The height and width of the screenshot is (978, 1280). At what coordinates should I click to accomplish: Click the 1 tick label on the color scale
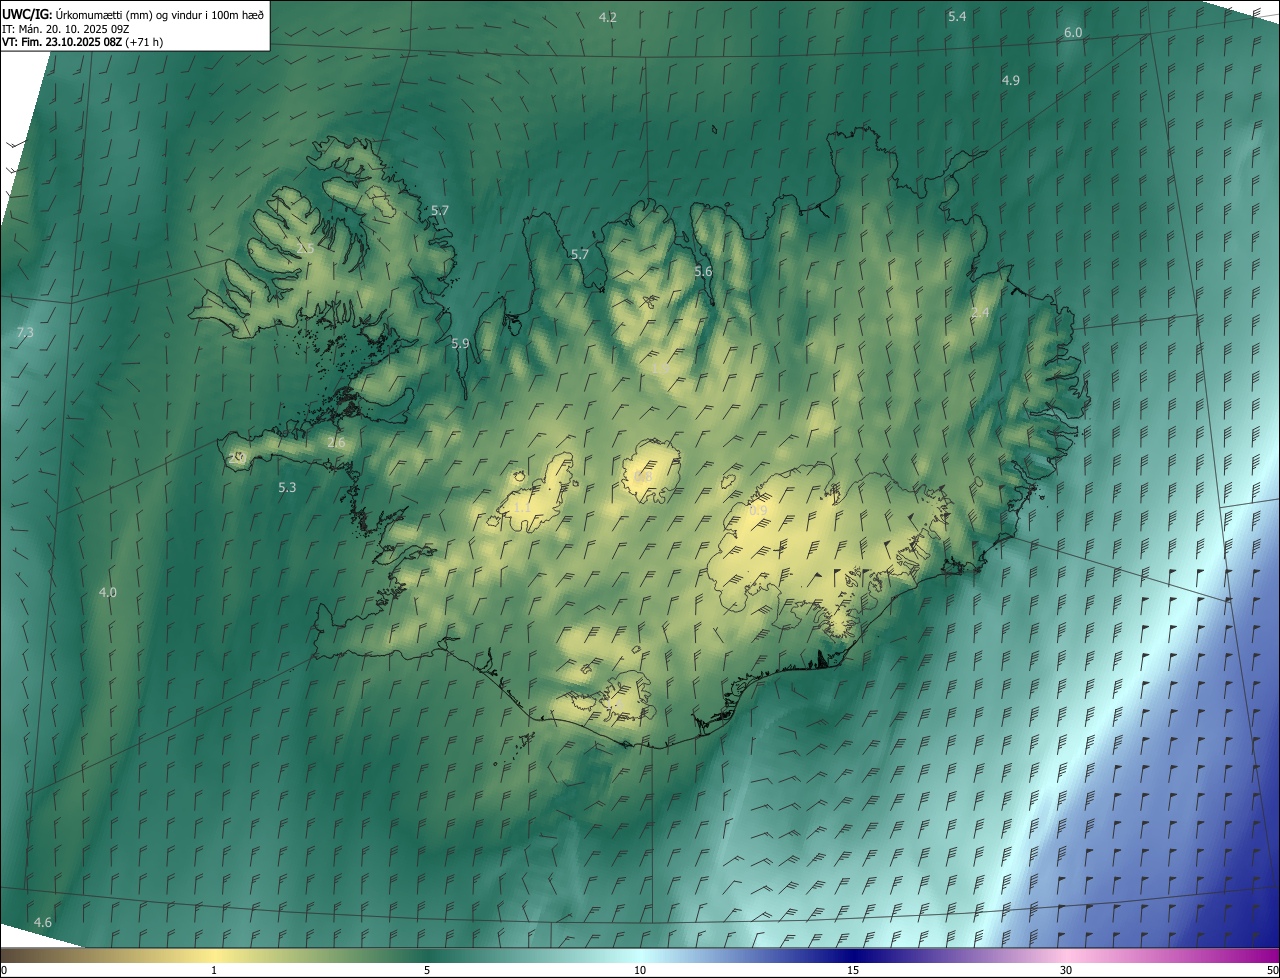(214, 970)
